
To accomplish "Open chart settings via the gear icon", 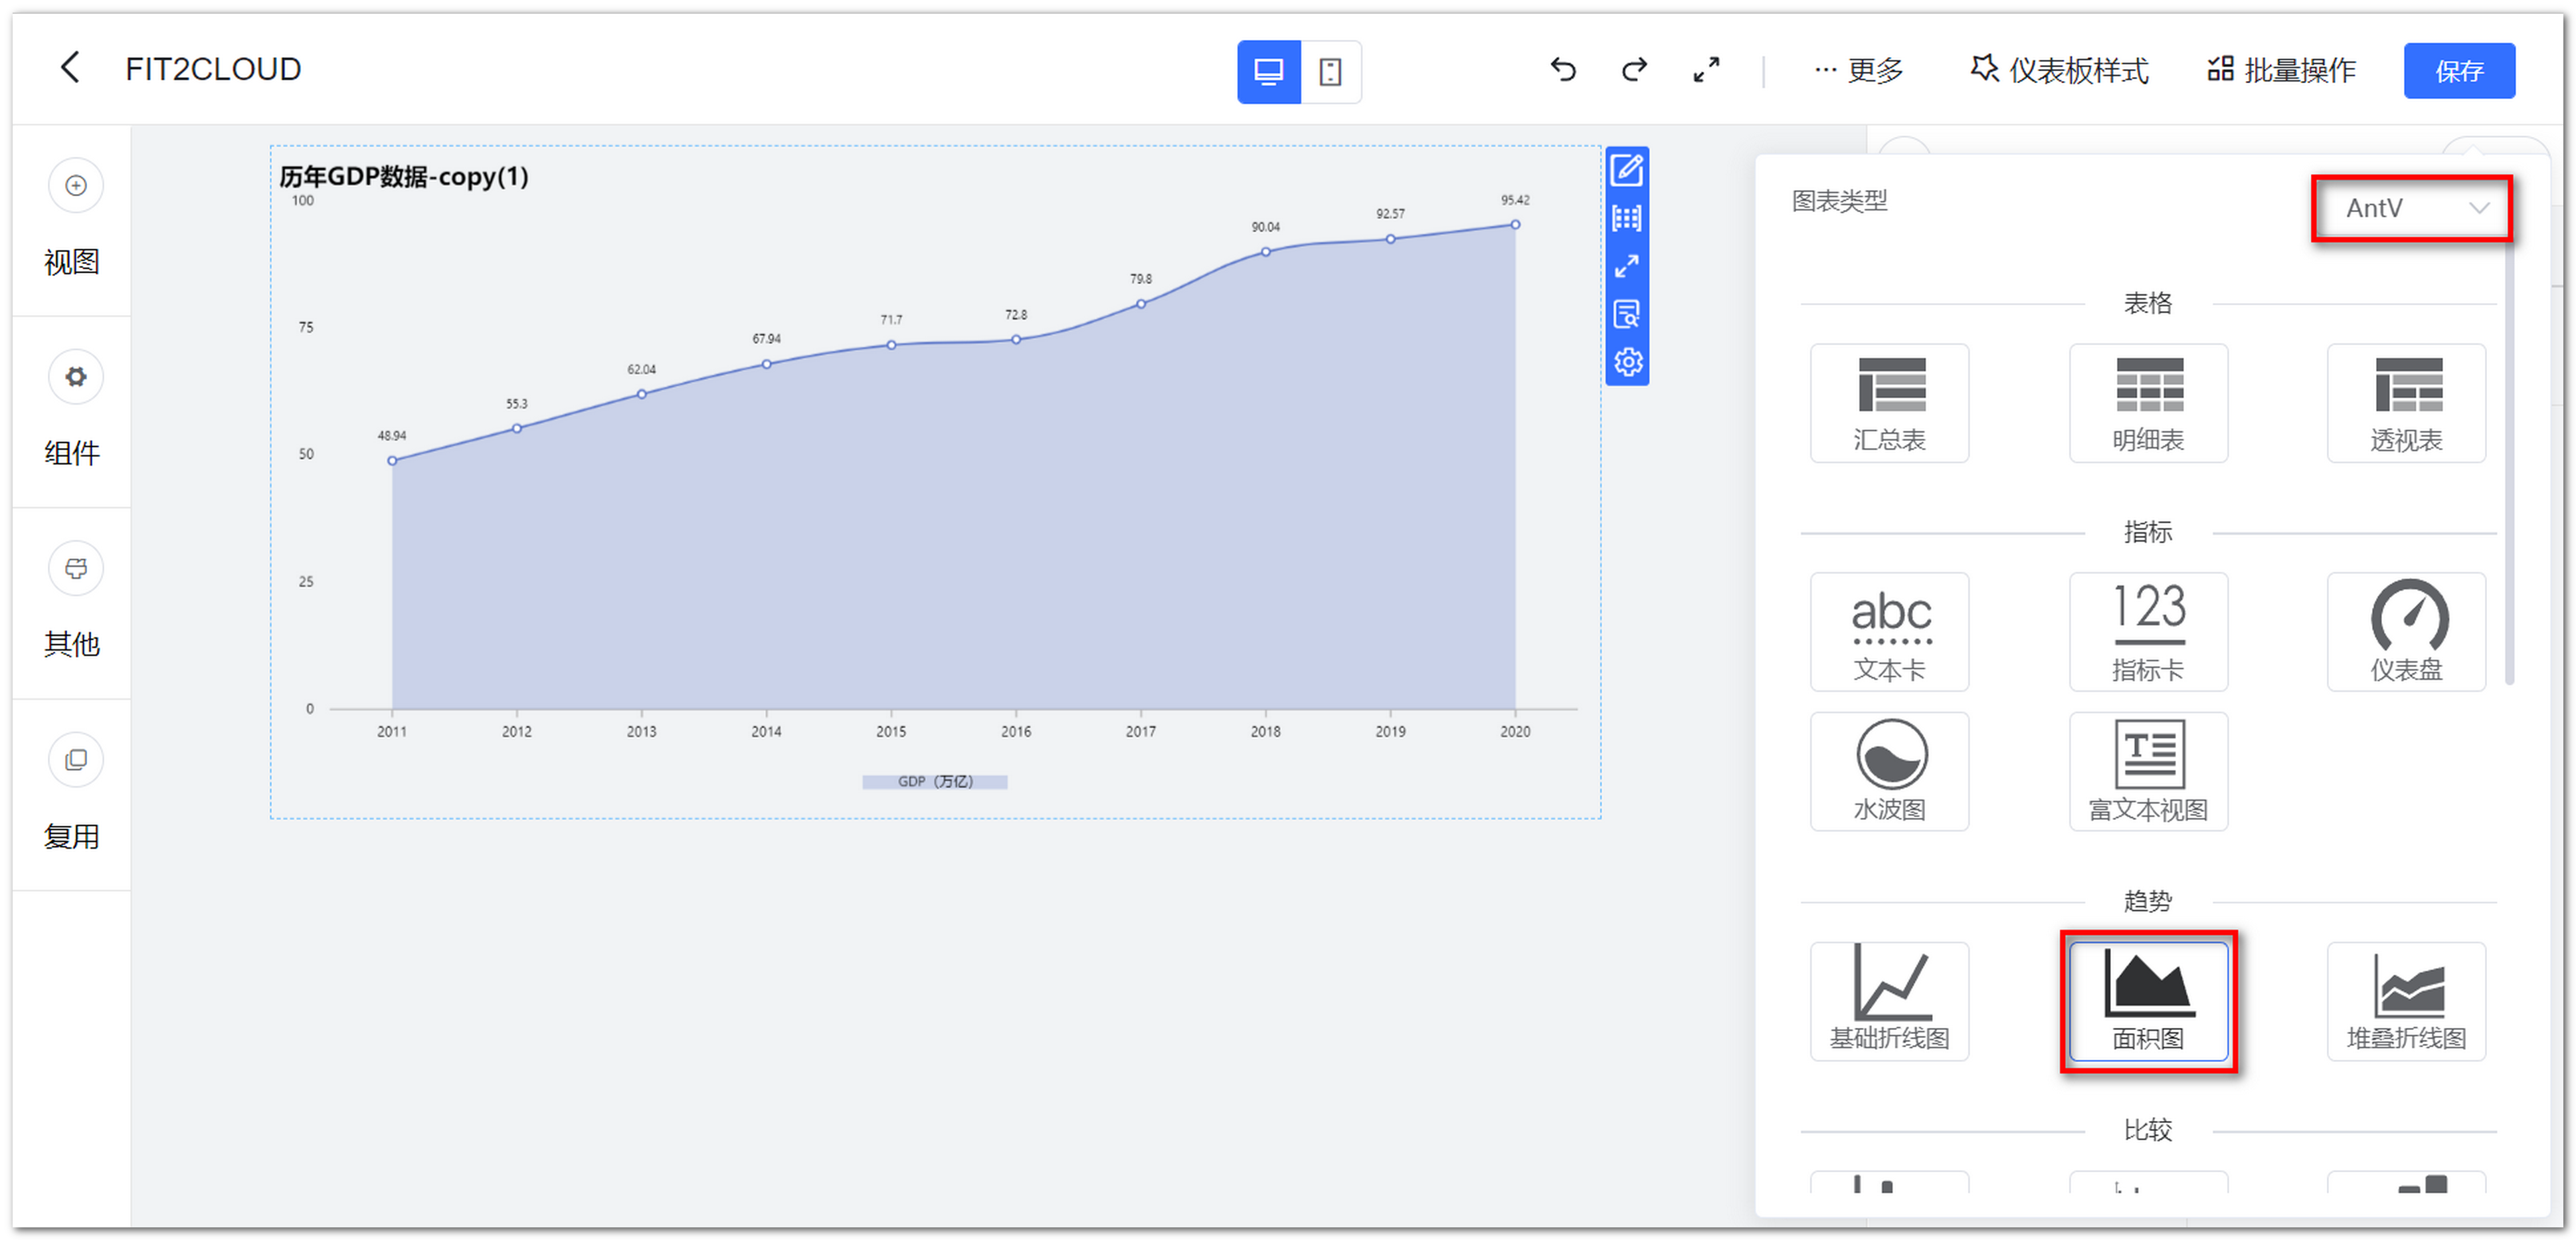I will [x=1627, y=362].
